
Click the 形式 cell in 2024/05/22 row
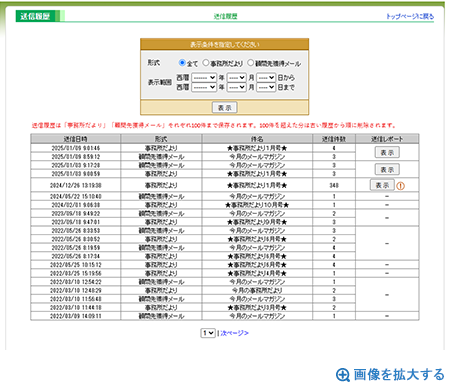click(161, 196)
